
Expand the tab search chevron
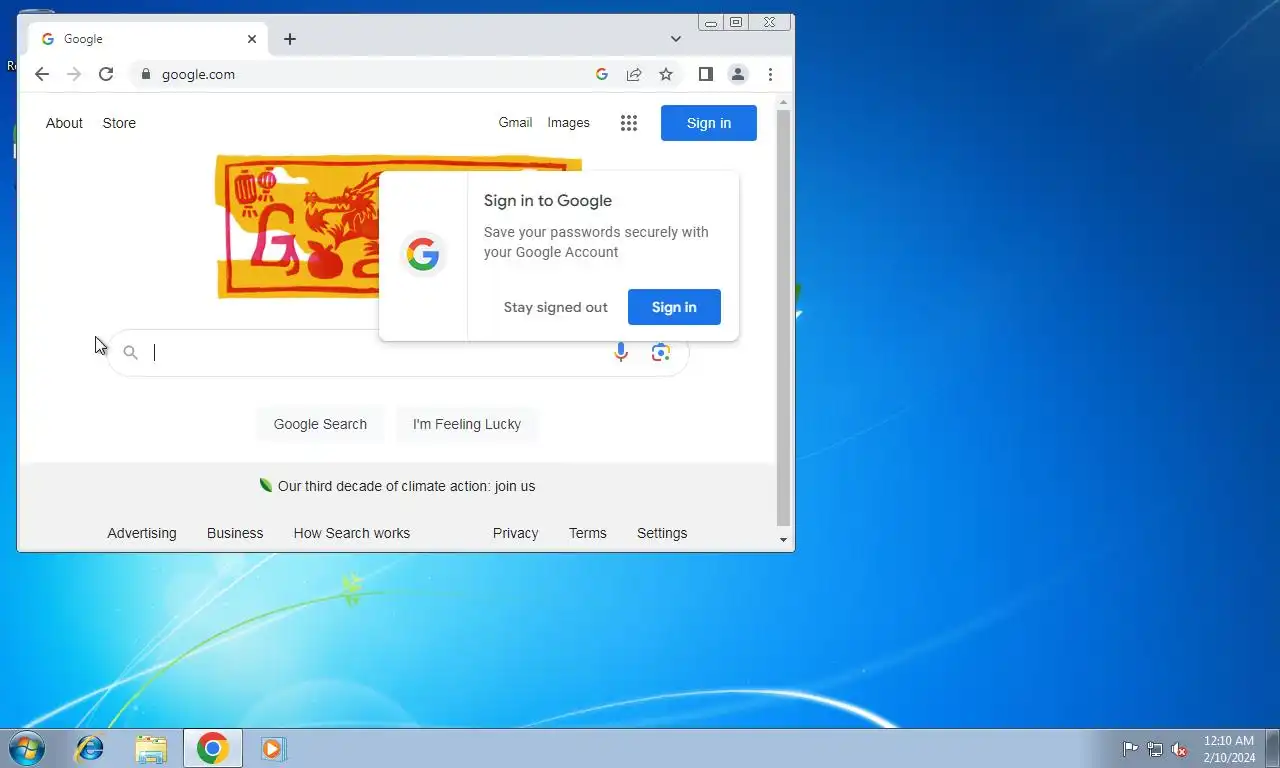coord(676,39)
